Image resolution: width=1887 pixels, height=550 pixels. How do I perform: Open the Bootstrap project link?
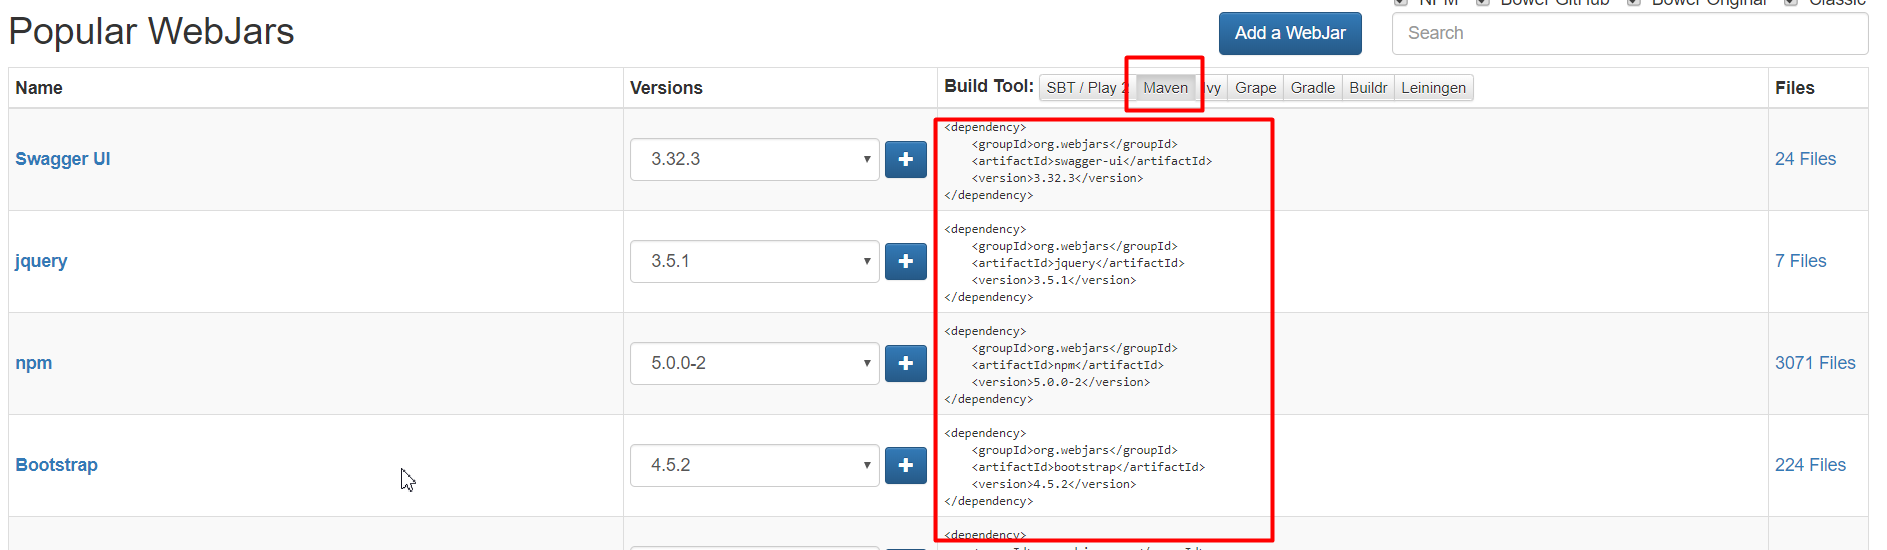pos(57,465)
